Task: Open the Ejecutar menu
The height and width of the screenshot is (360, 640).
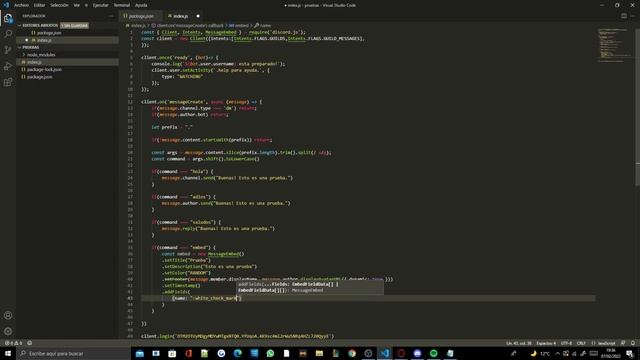Action: (100, 5)
